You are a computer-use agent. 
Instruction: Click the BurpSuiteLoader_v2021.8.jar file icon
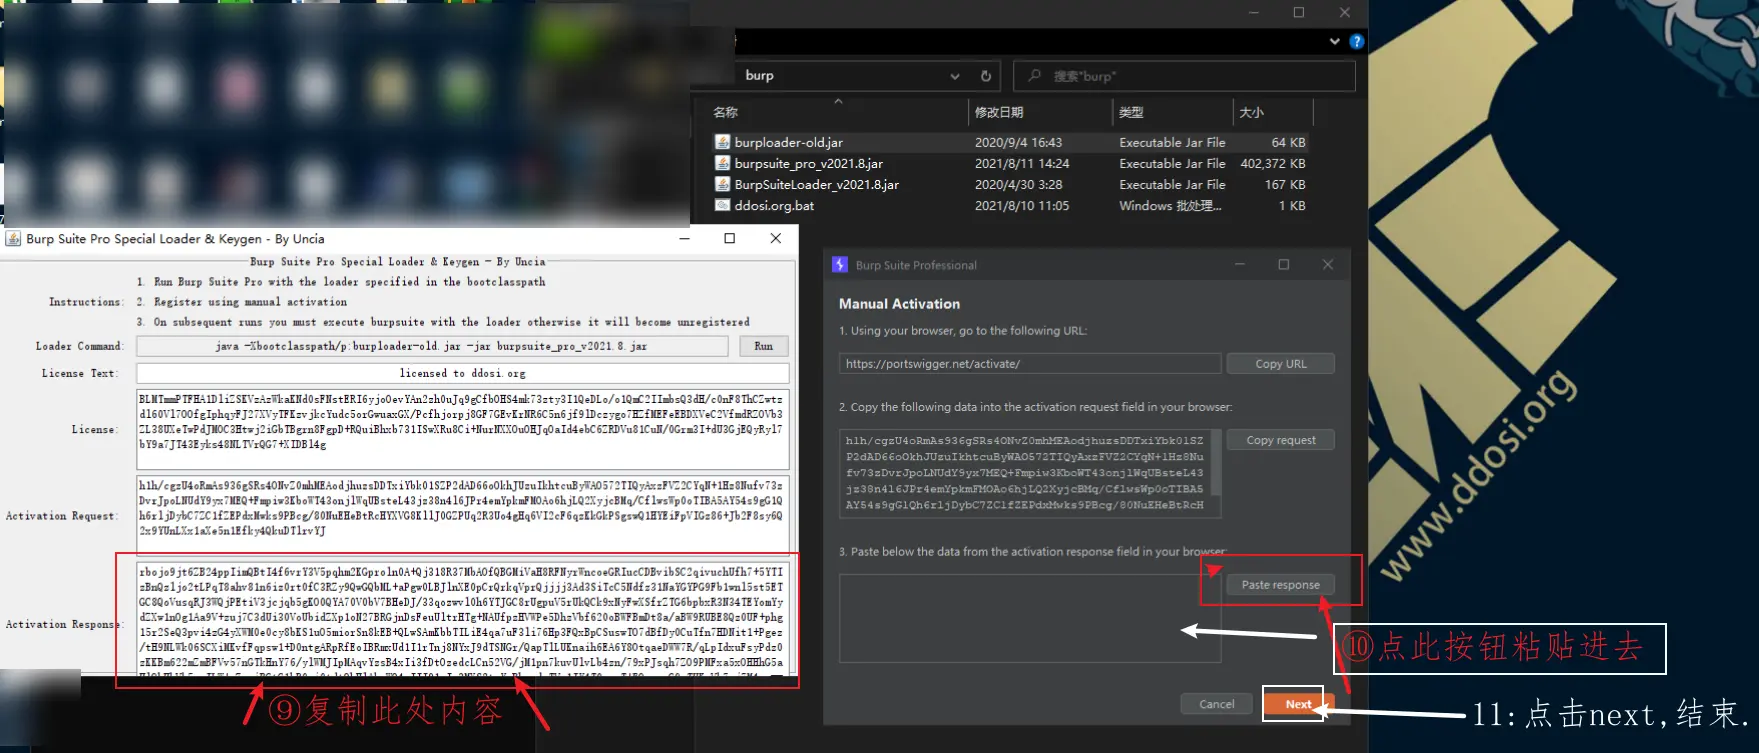coord(722,184)
